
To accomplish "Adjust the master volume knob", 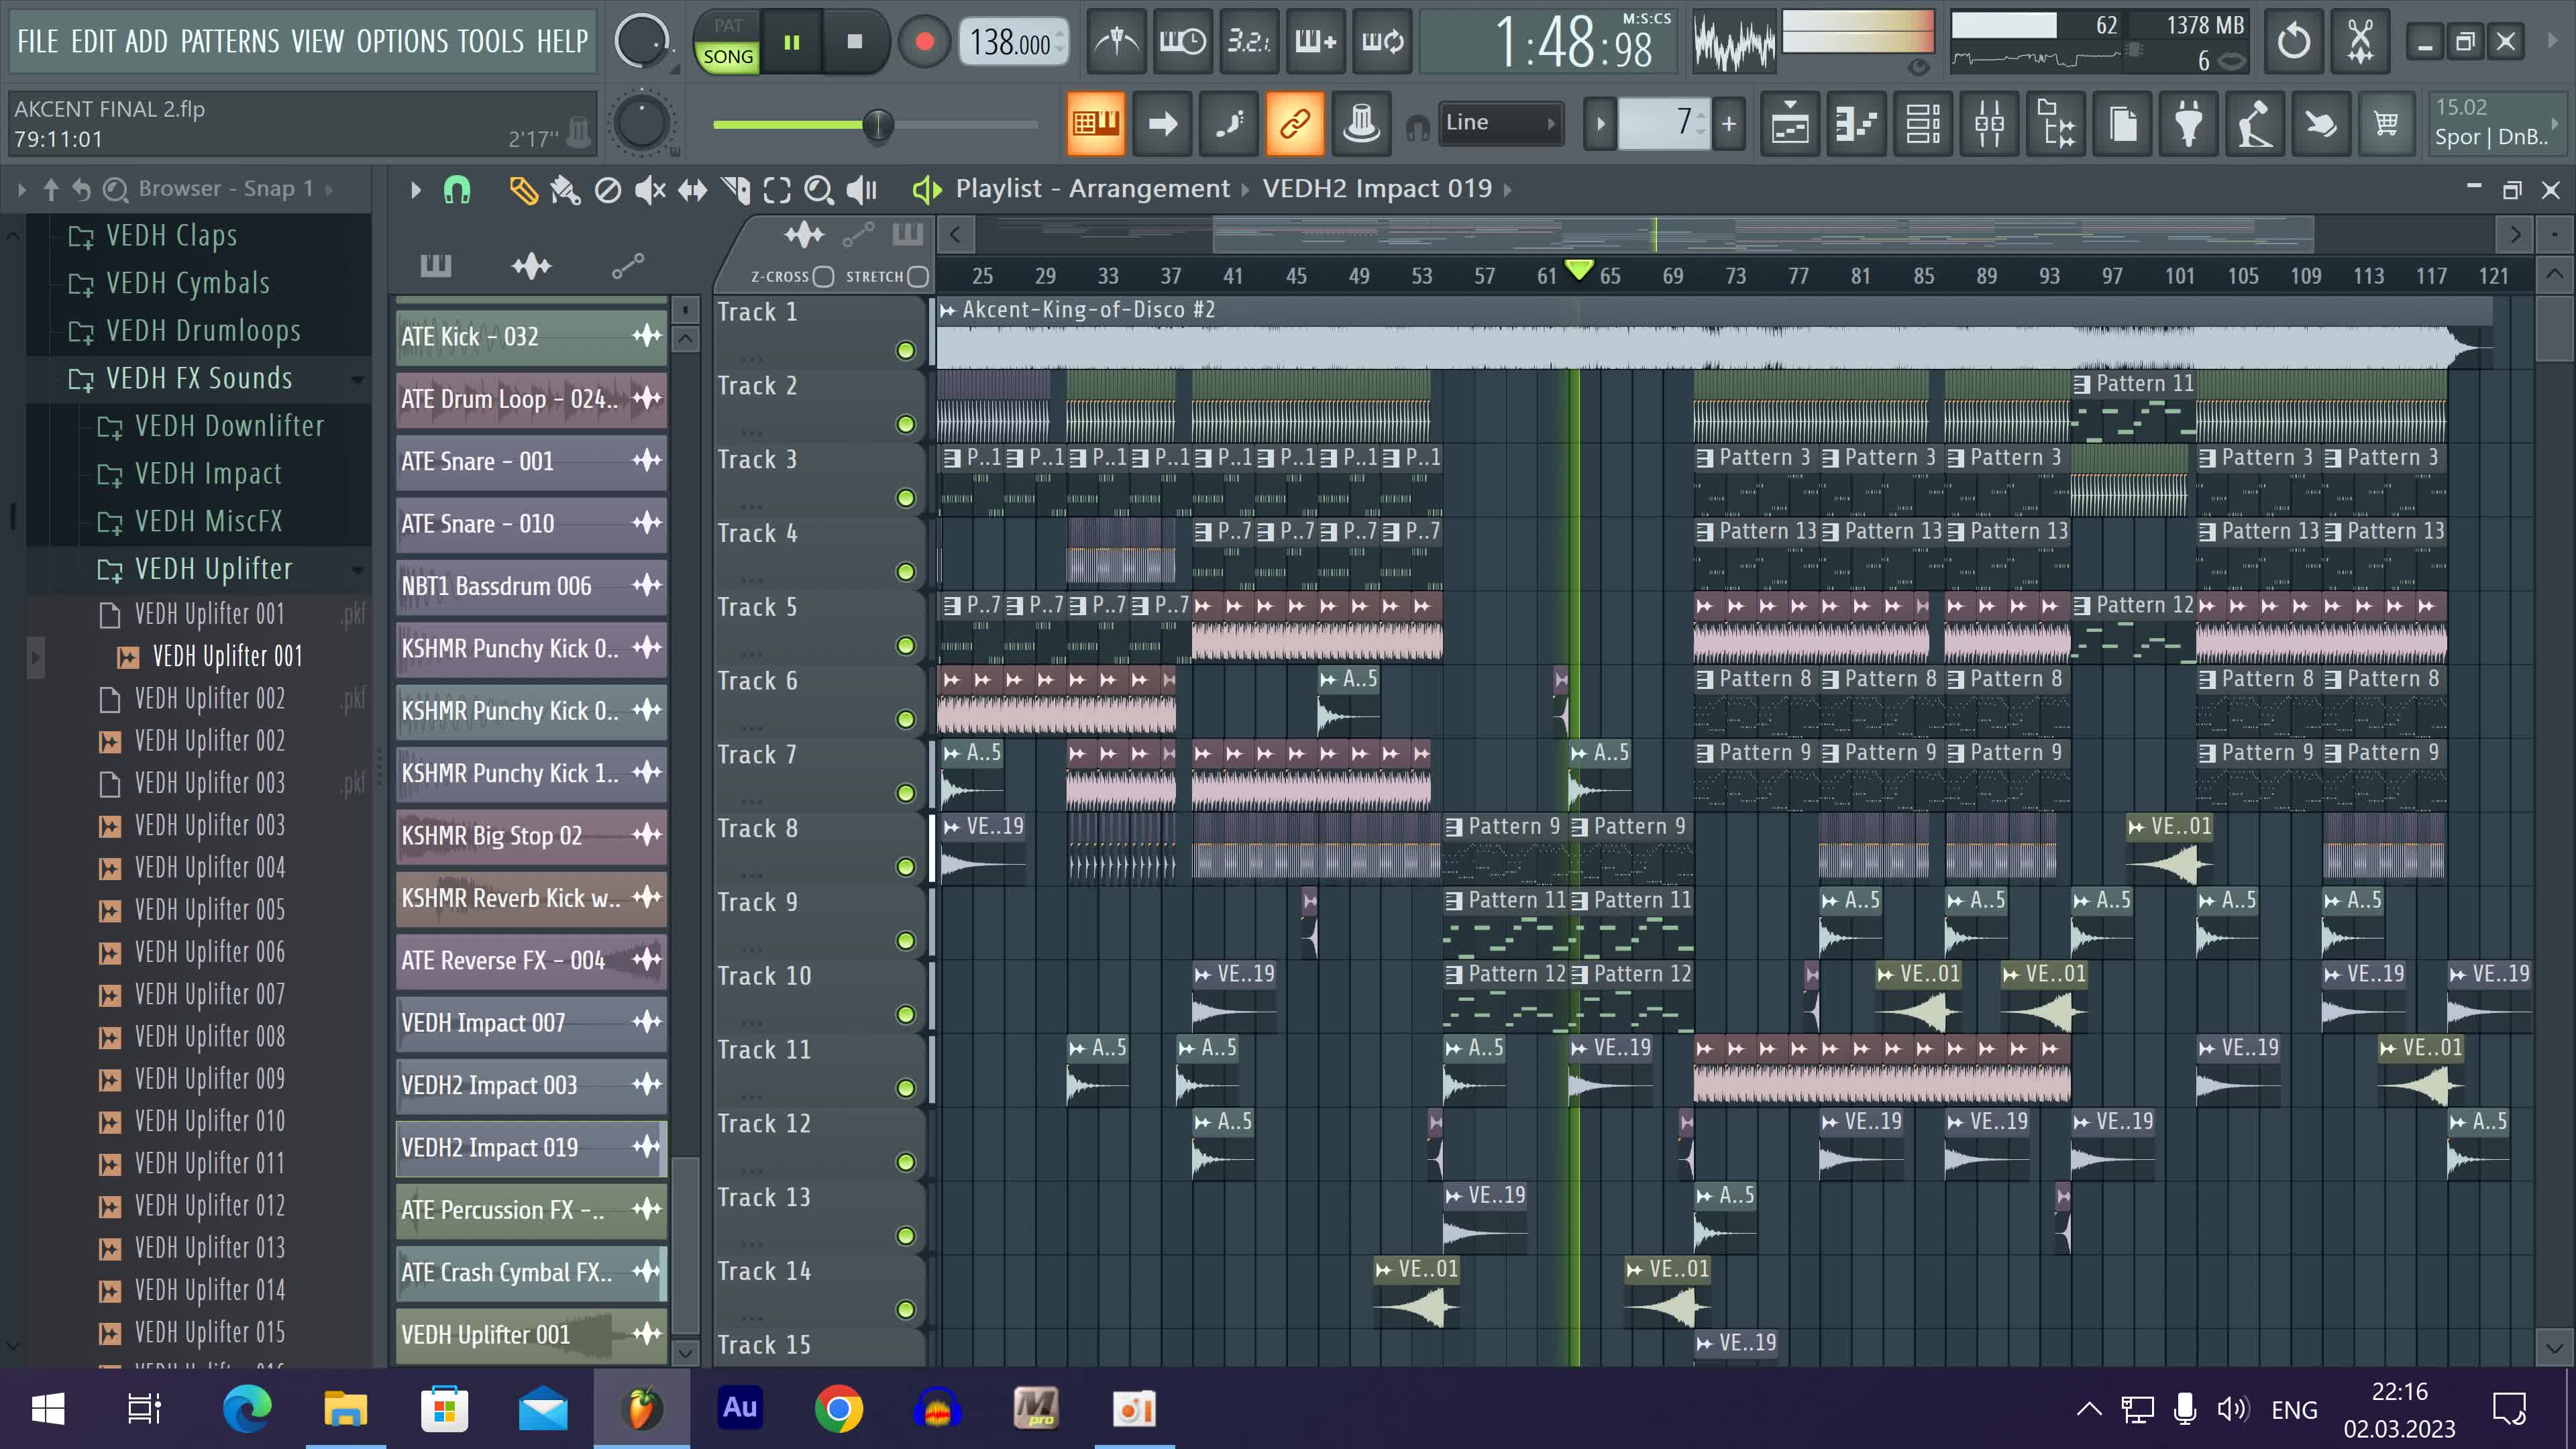I will [x=641, y=41].
